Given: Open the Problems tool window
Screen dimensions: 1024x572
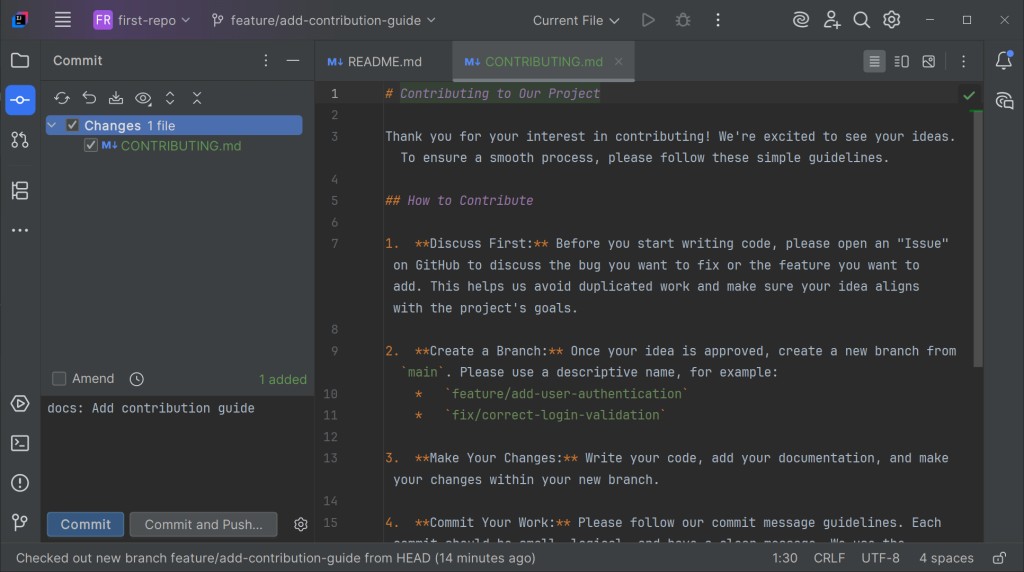Looking at the screenshot, I should point(20,483).
